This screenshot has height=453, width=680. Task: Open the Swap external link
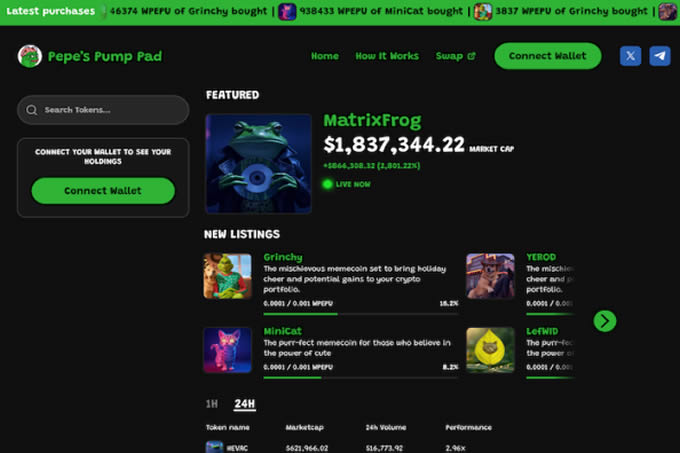pyautogui.click(x=455, y=56)
